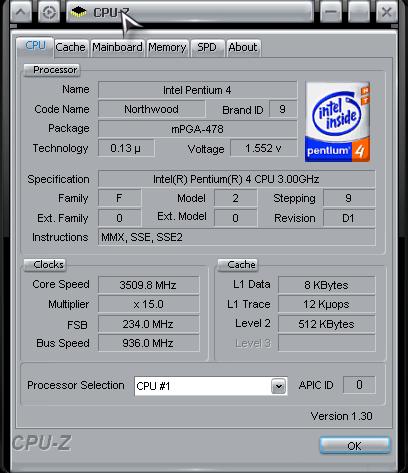Image resolution: width=408 pixels, height=473 pixels.
Task: Go to the SPD tab
Action: (x=207, y=47)
